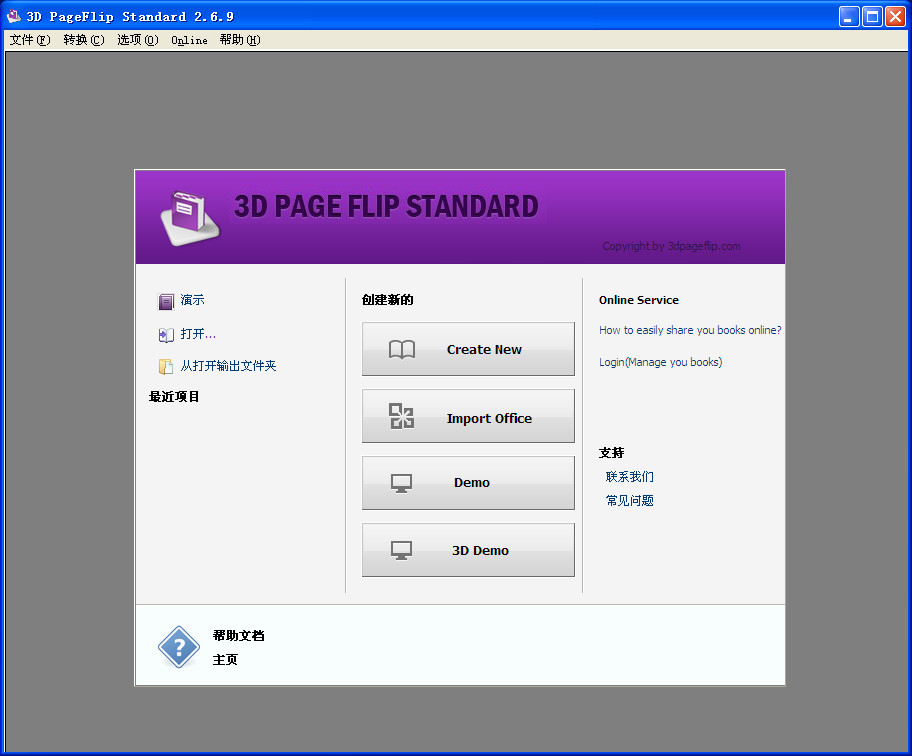Open the 演示 demo link
This screenshot has width=912, height=756.
tap(193, 300)
